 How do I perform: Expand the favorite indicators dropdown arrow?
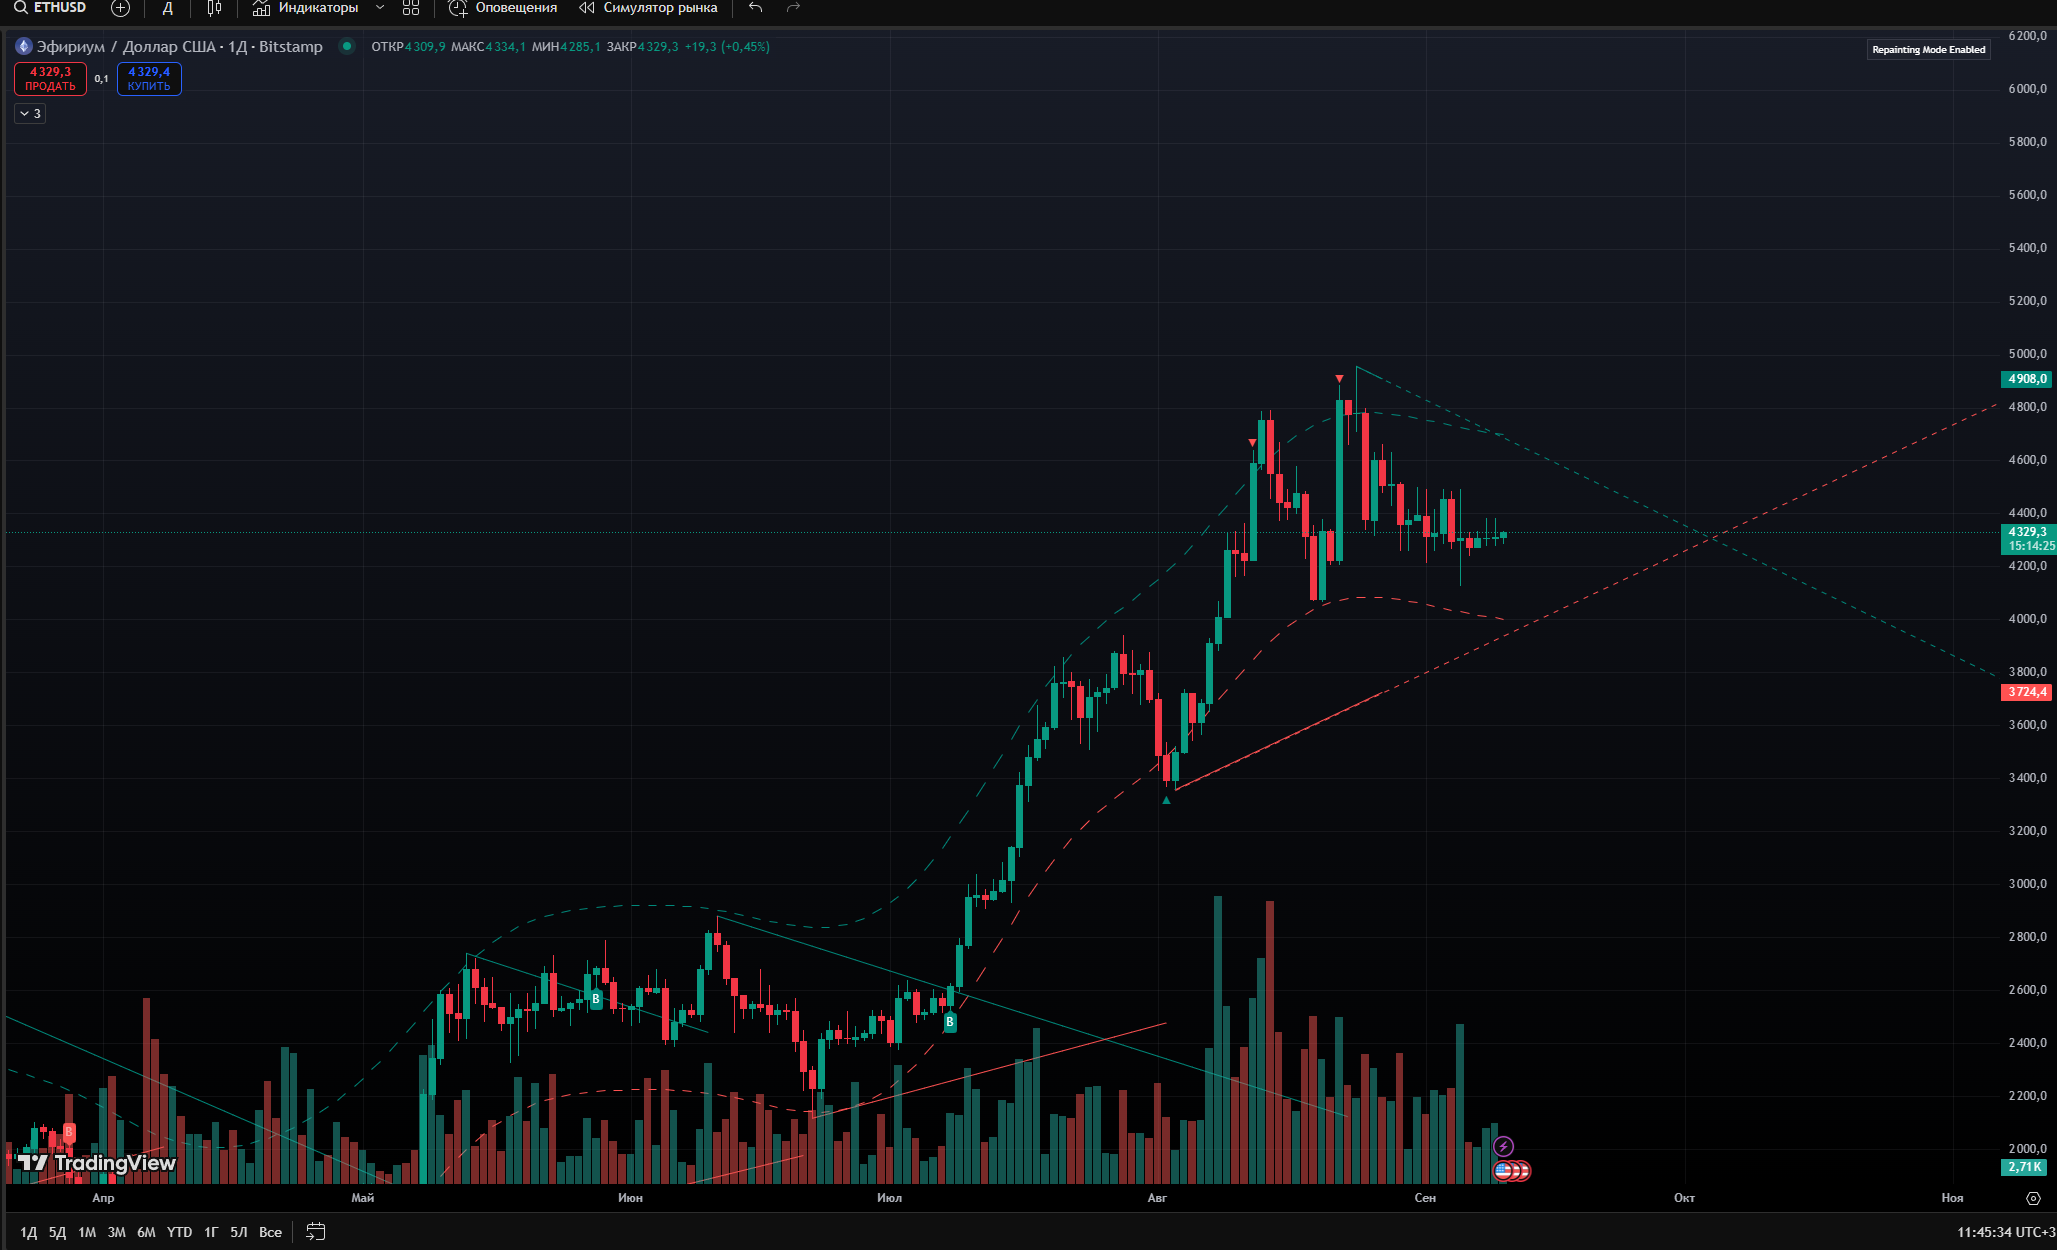tap(380, 8)
